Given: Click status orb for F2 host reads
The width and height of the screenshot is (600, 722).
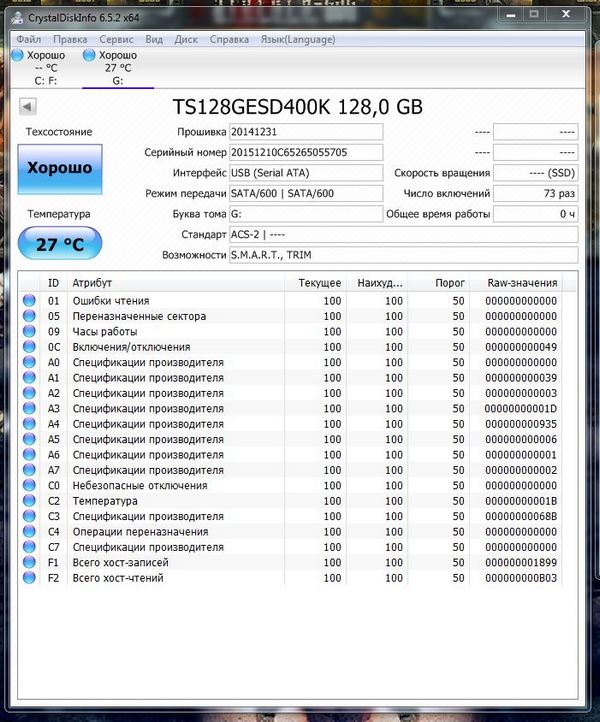Looking at the screenshot, I should (29, 578).
